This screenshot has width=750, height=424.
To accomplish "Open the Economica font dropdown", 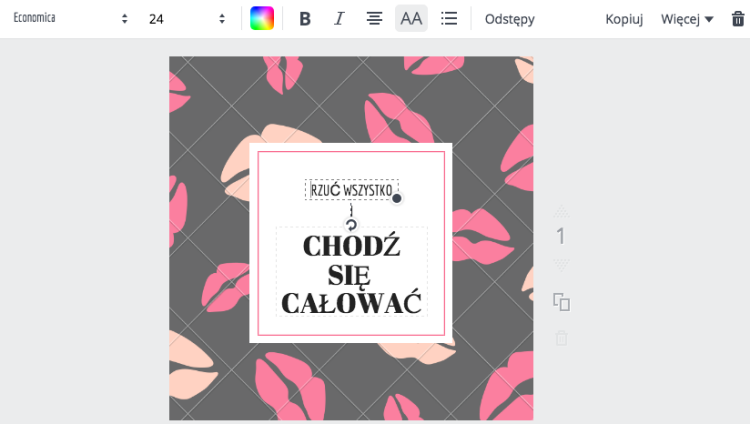I will [70, 19].
